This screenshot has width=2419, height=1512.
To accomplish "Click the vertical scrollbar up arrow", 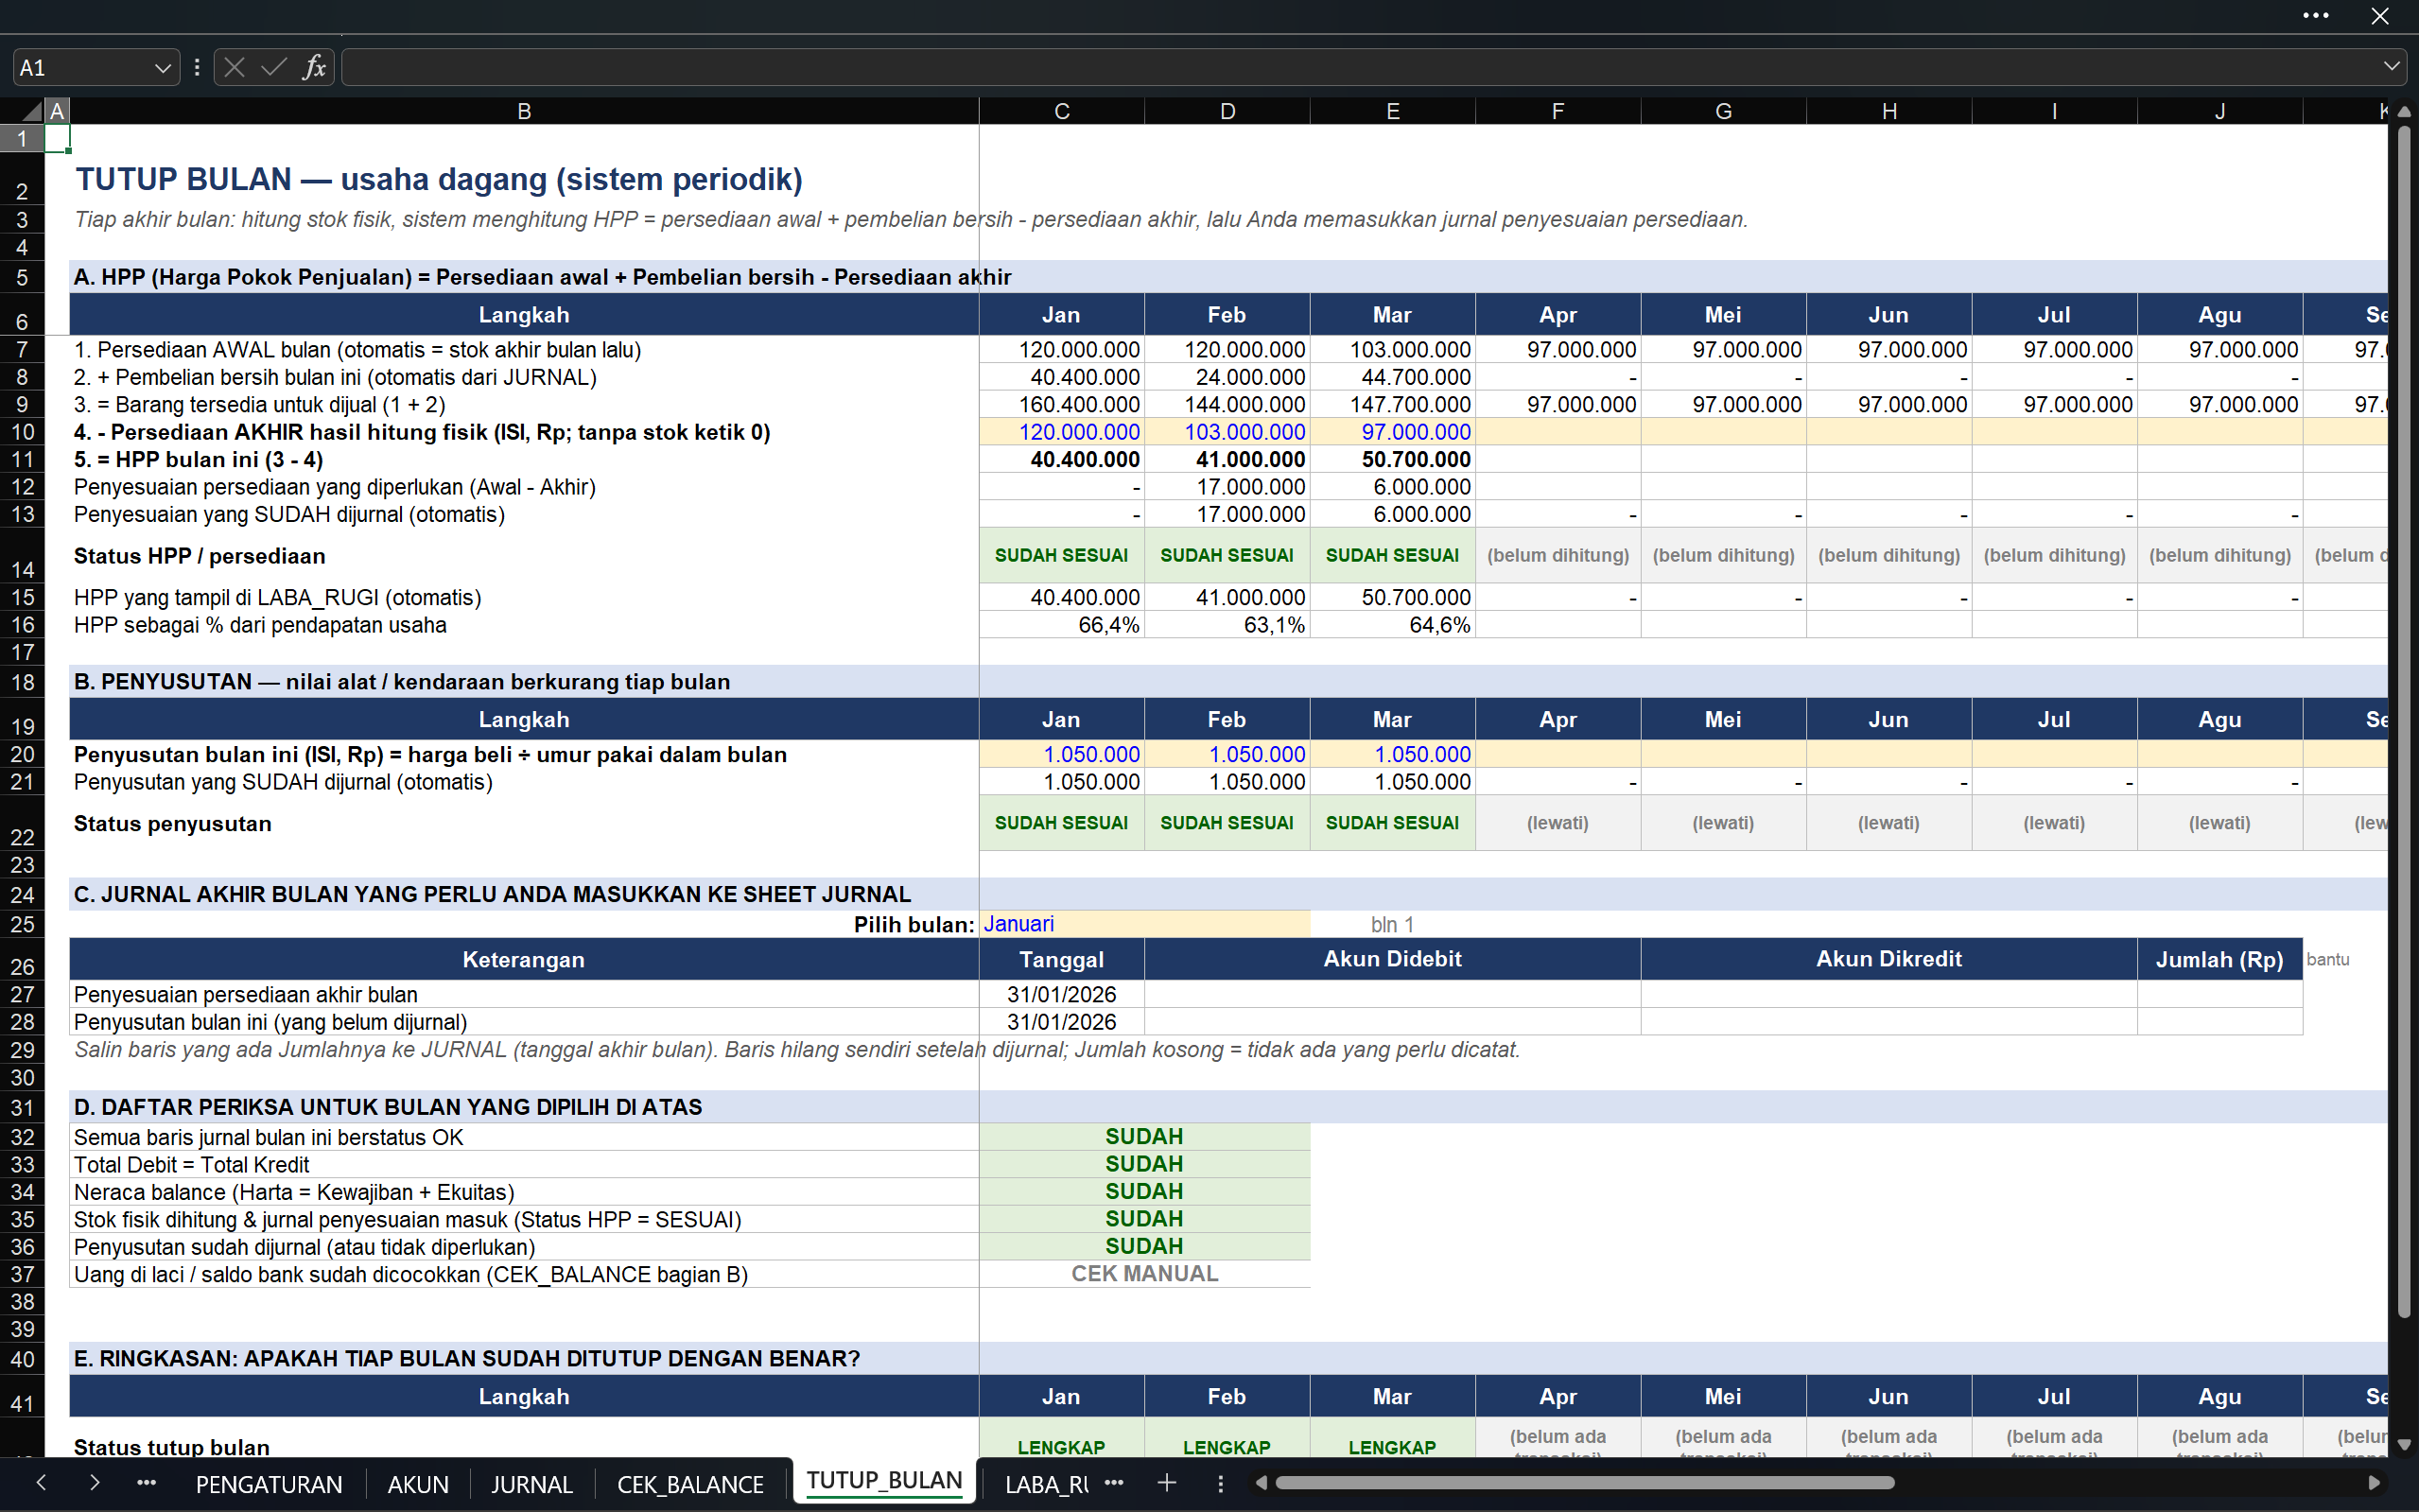I will click(2404, 111).
